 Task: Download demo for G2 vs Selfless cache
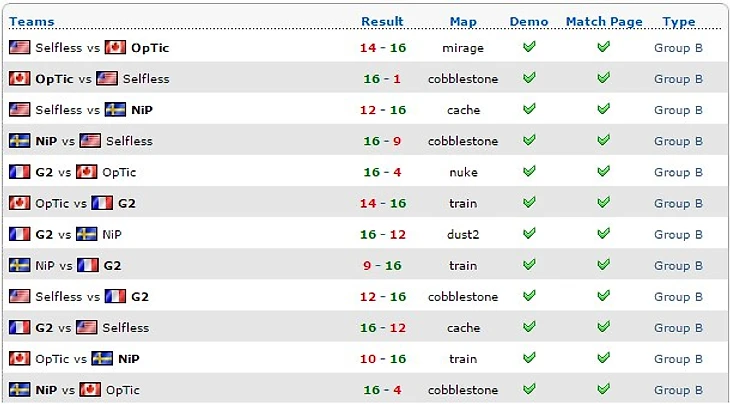tap(529, 326)
